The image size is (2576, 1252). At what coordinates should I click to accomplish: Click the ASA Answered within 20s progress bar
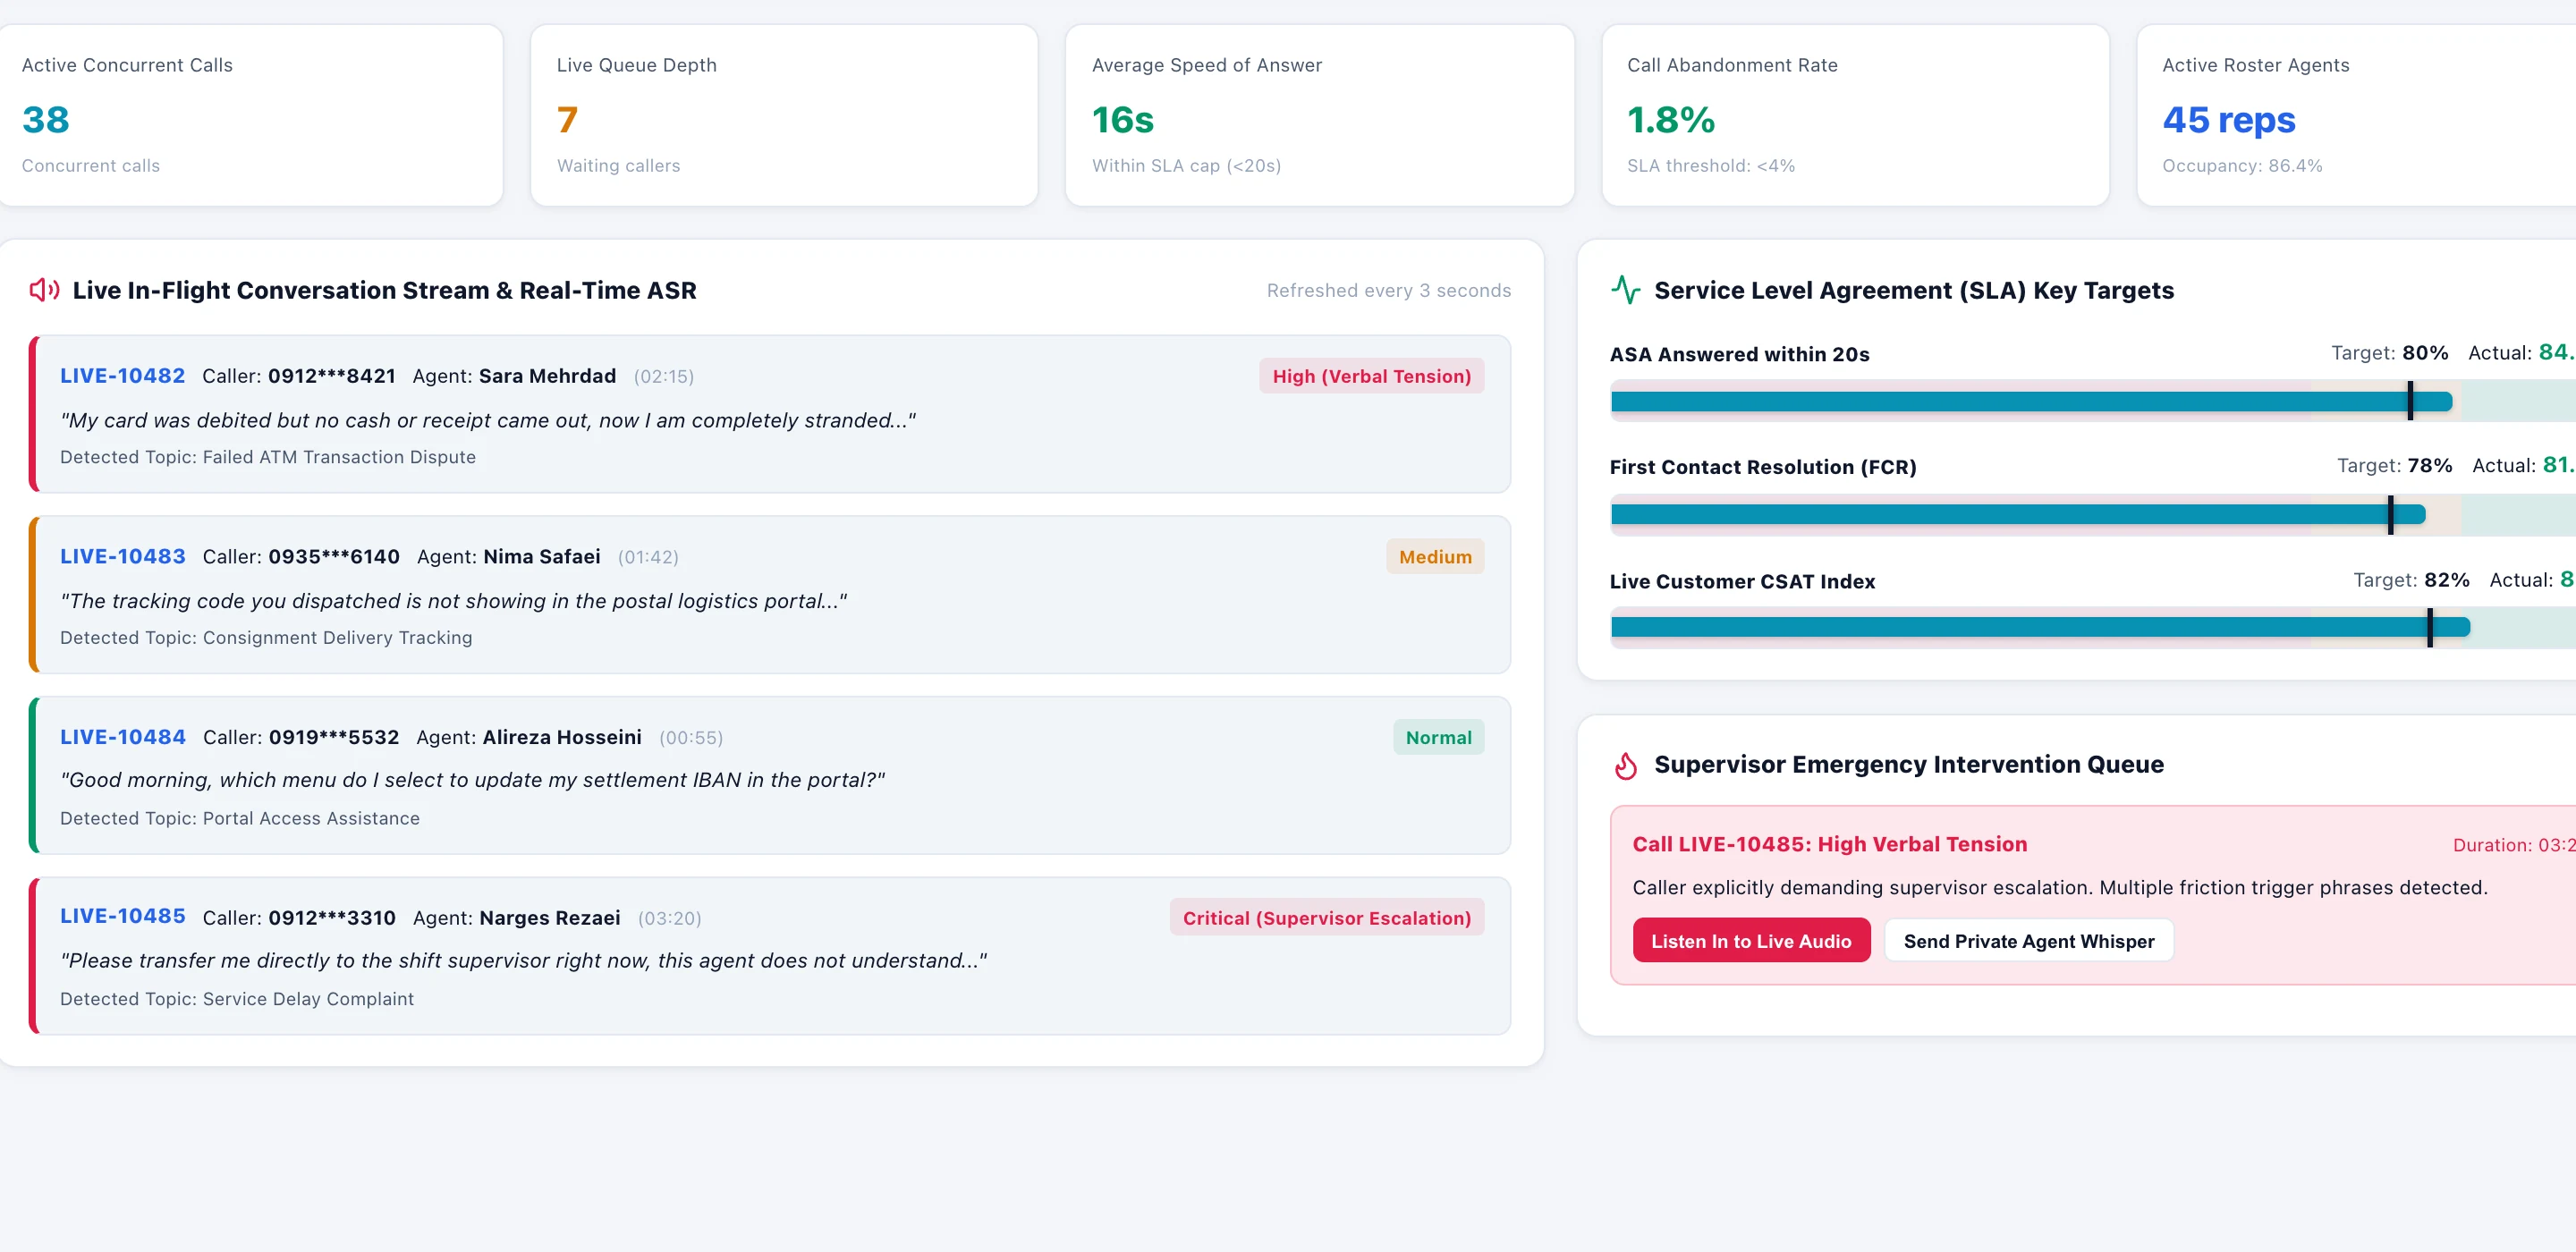(x=2093, y=401)
